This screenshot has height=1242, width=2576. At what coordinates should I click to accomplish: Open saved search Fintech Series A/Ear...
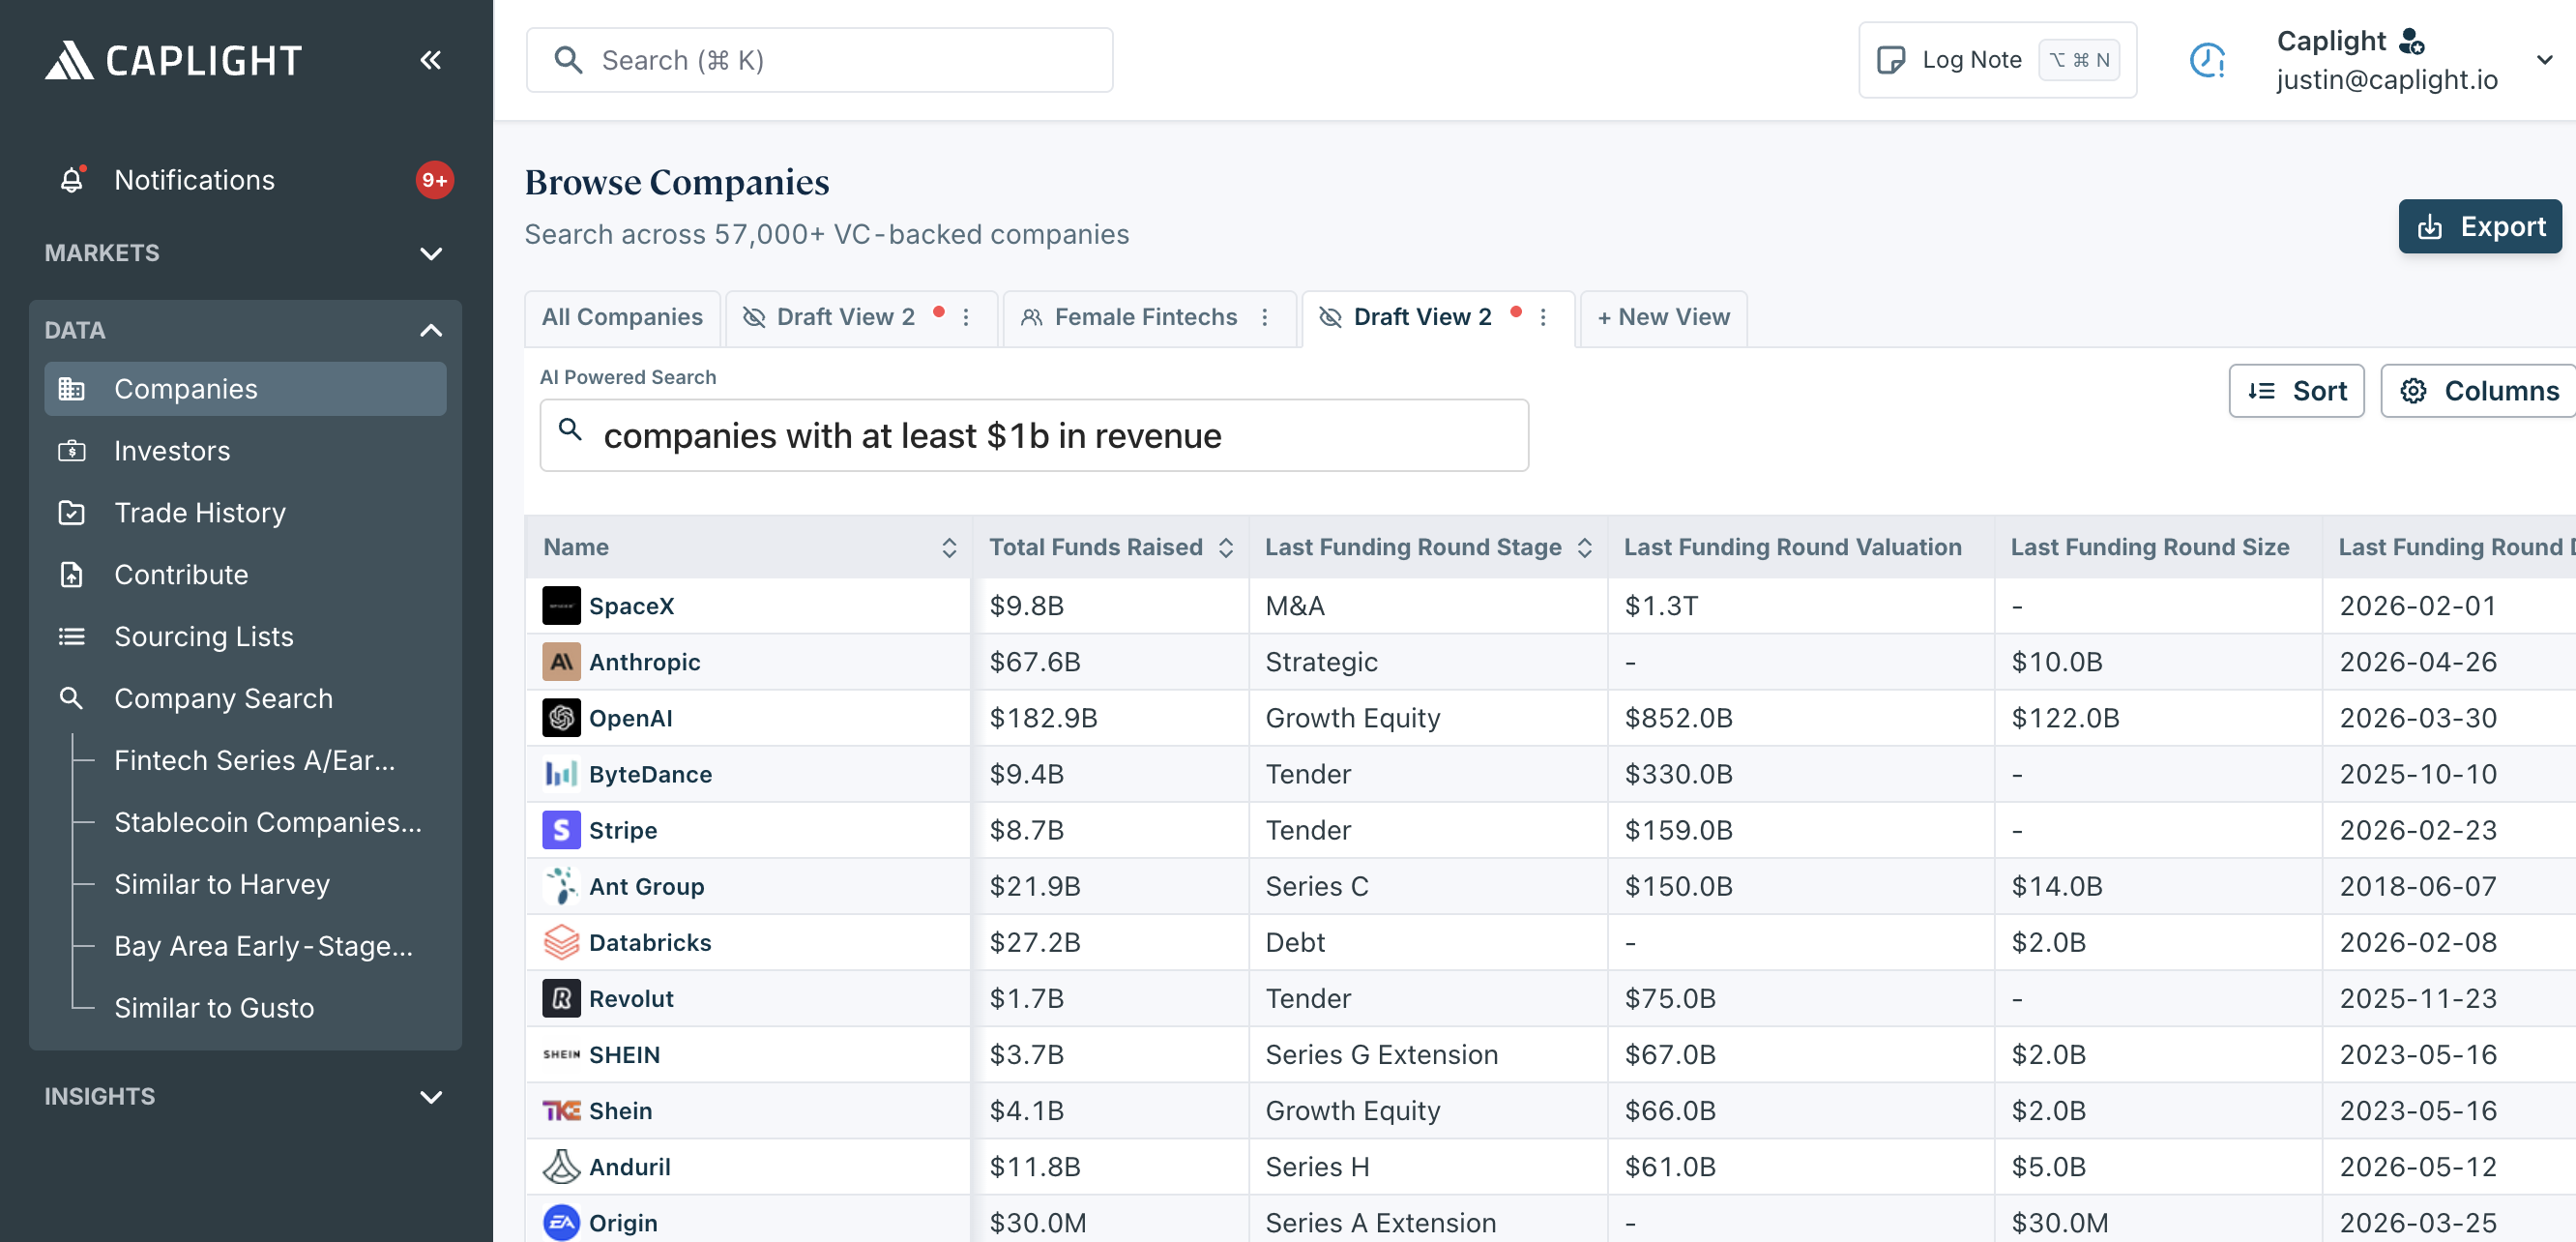point(254,760)
